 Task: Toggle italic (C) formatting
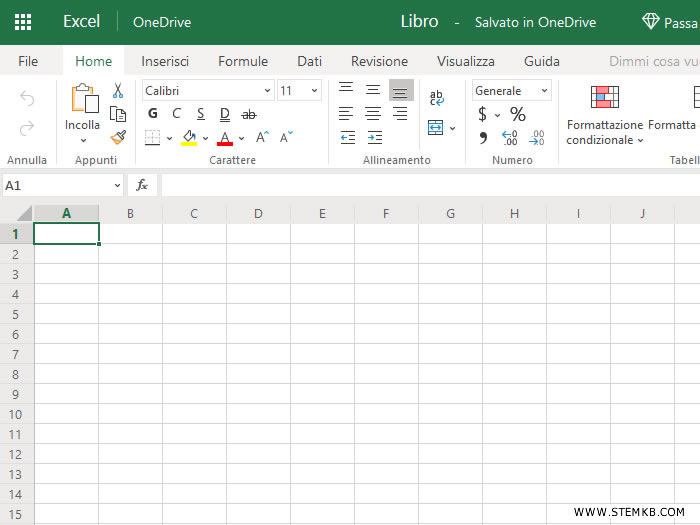click(177, 114)
